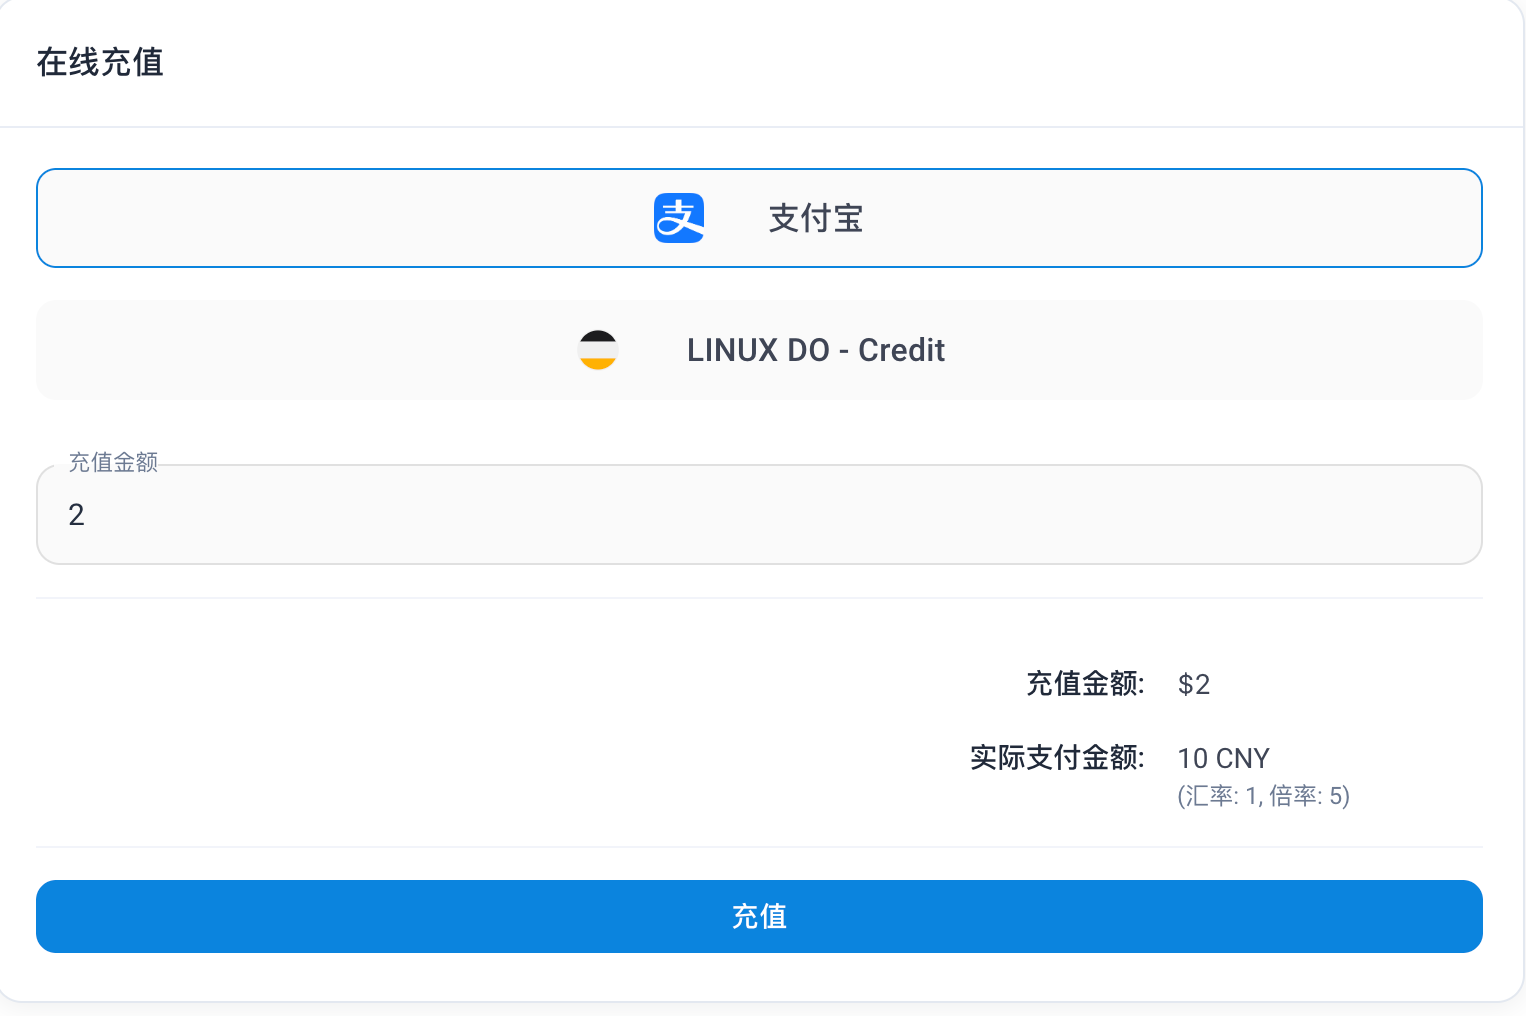Click the blue 充值 submit button
Viewport: 1526px width, 1016px height.
point(759,916)
